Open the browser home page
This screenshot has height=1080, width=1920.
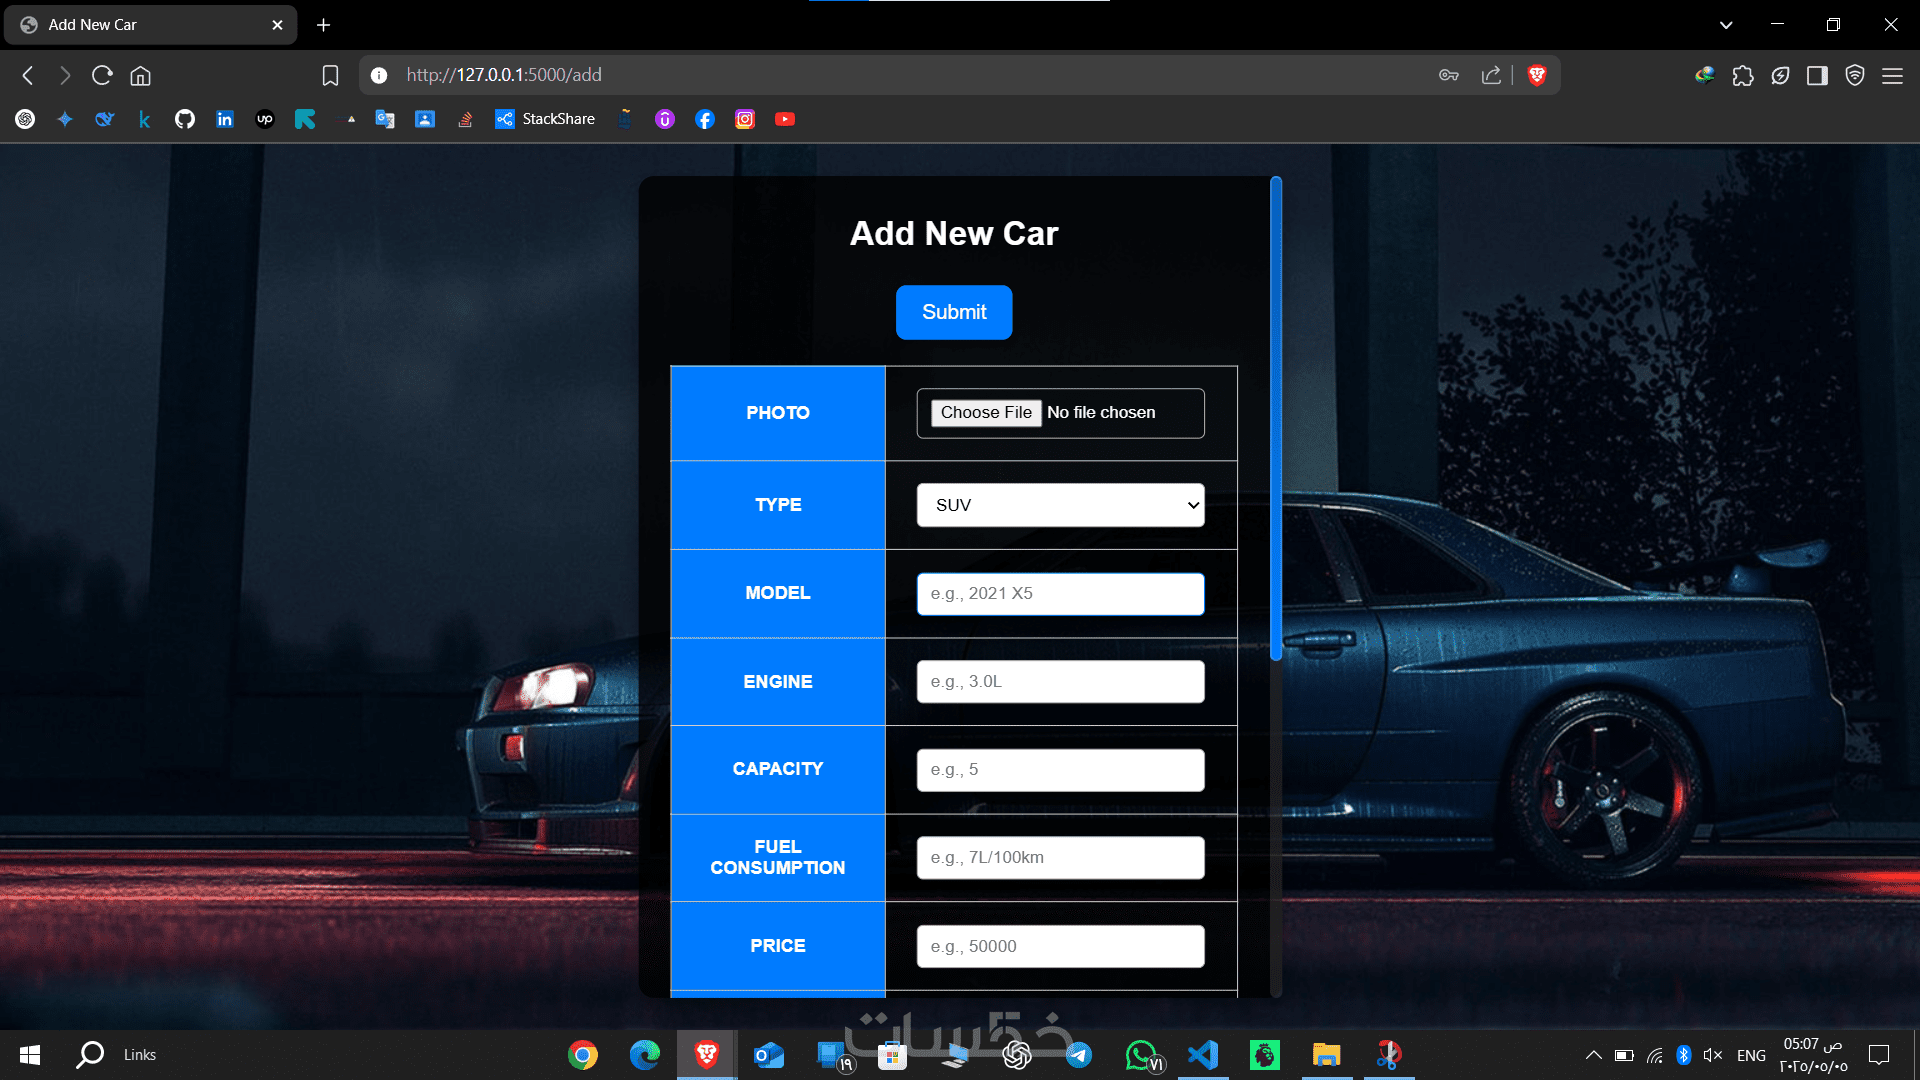point(141,75)
